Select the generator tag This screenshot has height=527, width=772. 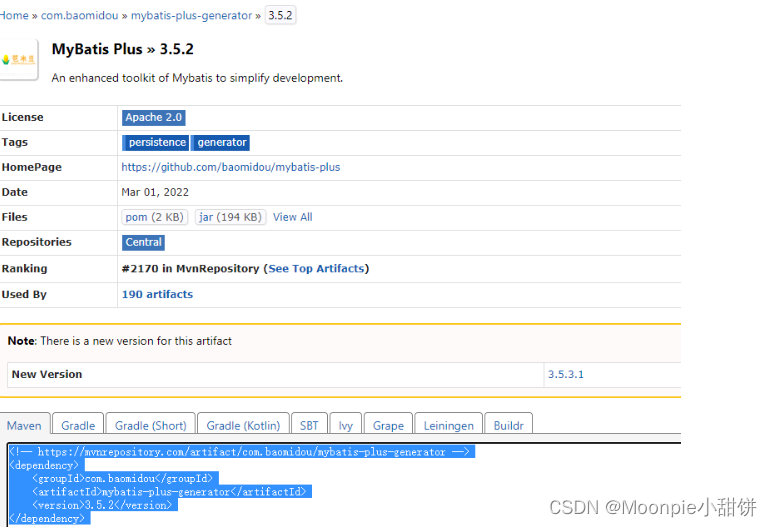point(221,143)
